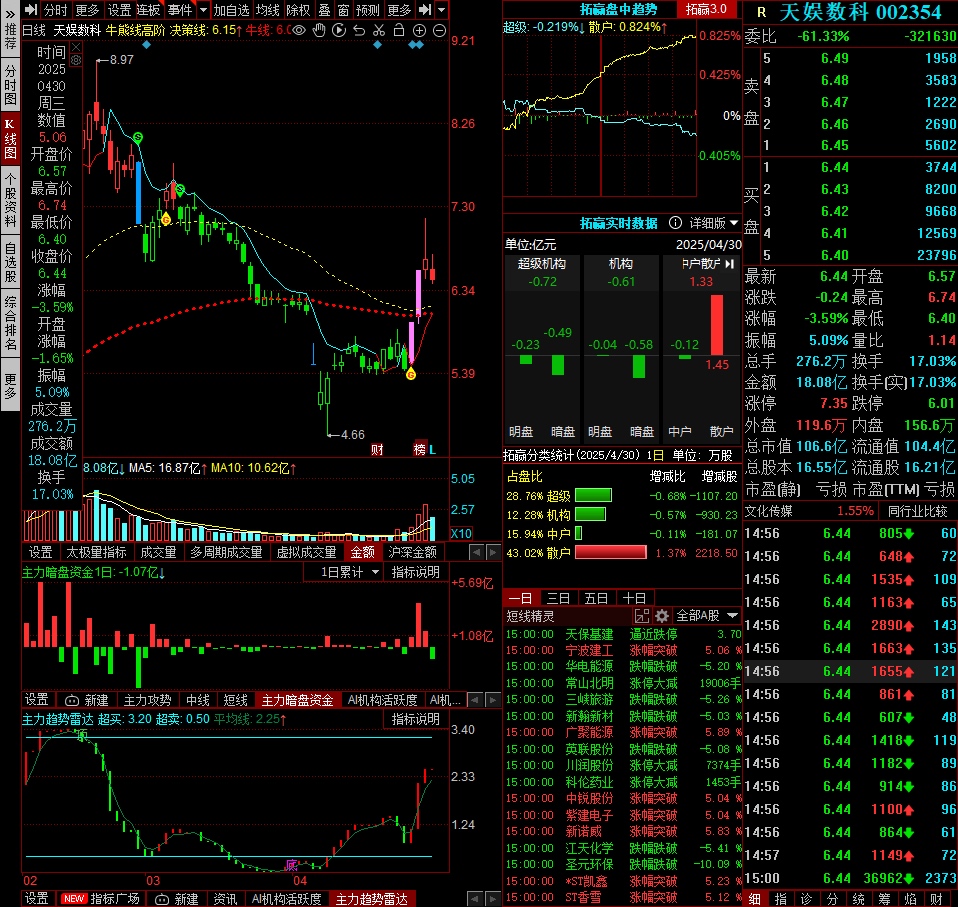Toggle the eye visibility icon in chart toolbar
The image size is (958, 907).
coord(298,30)
